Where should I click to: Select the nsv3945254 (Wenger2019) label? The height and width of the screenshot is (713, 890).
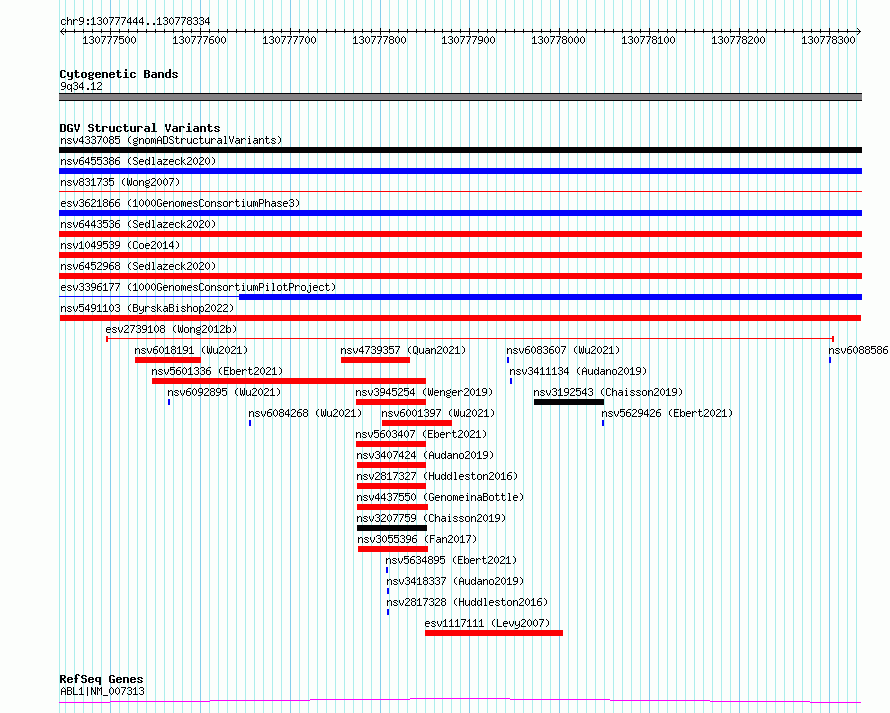424,392
